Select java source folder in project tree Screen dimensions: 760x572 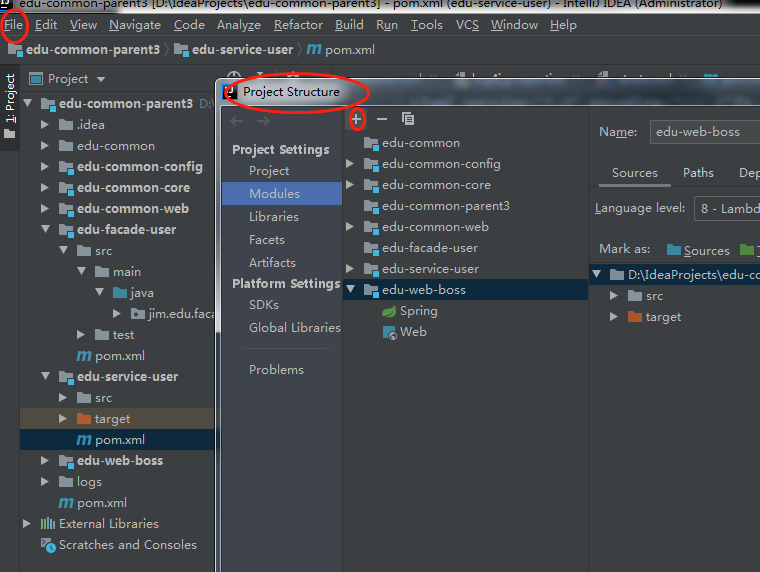click(x=133, y=293)
